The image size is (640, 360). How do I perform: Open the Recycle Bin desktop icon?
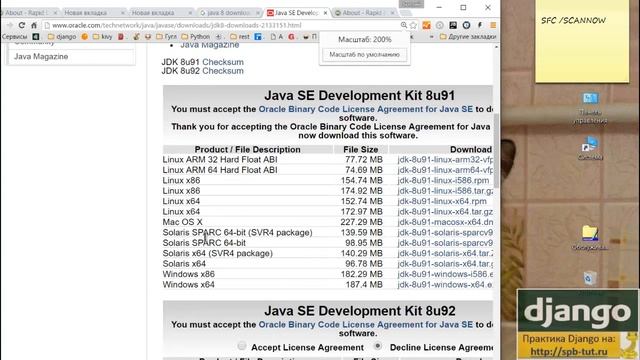(590, 280)
